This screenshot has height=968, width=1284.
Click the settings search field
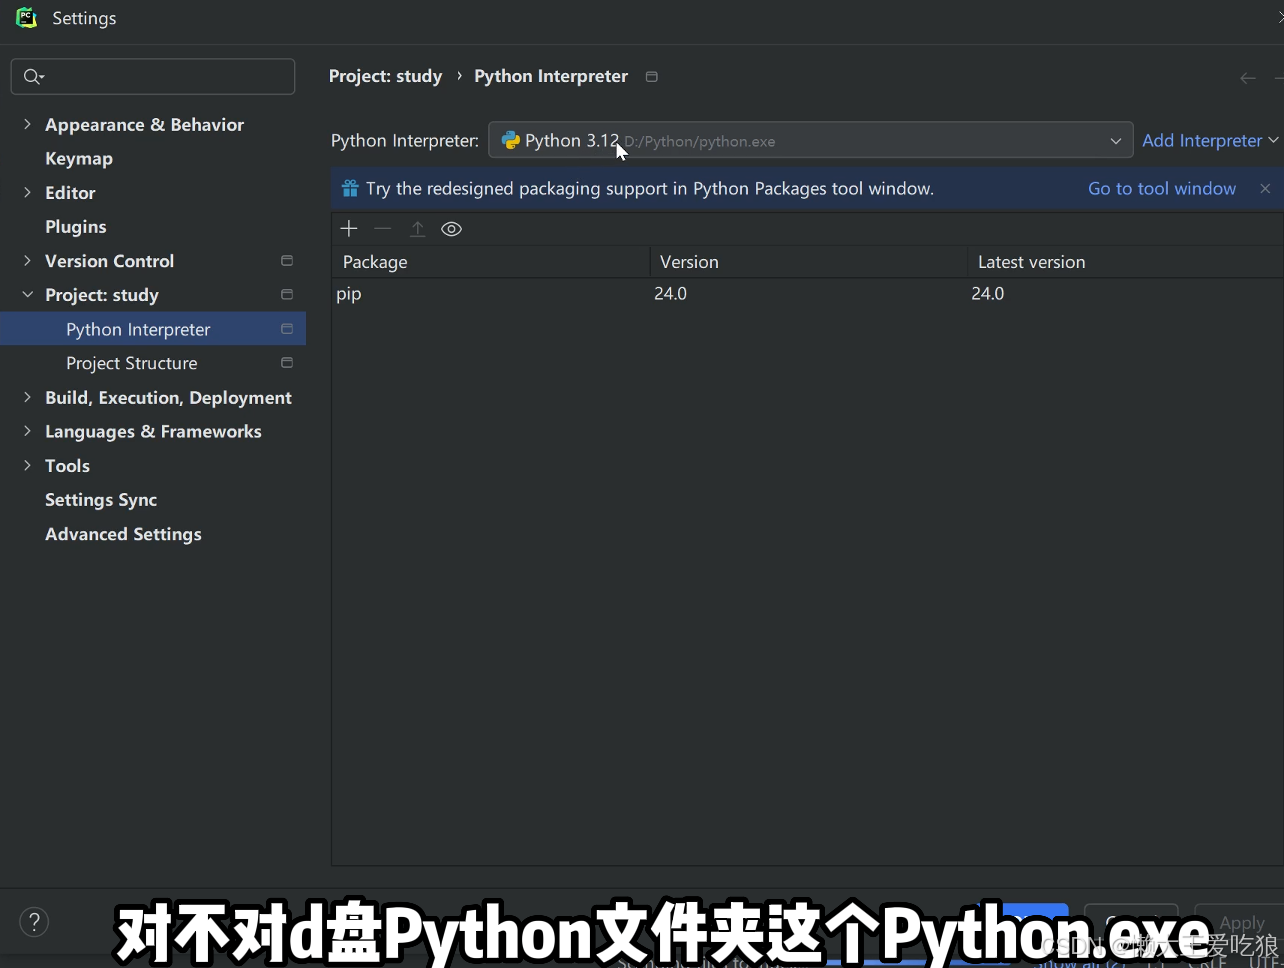tap(153, 77)
